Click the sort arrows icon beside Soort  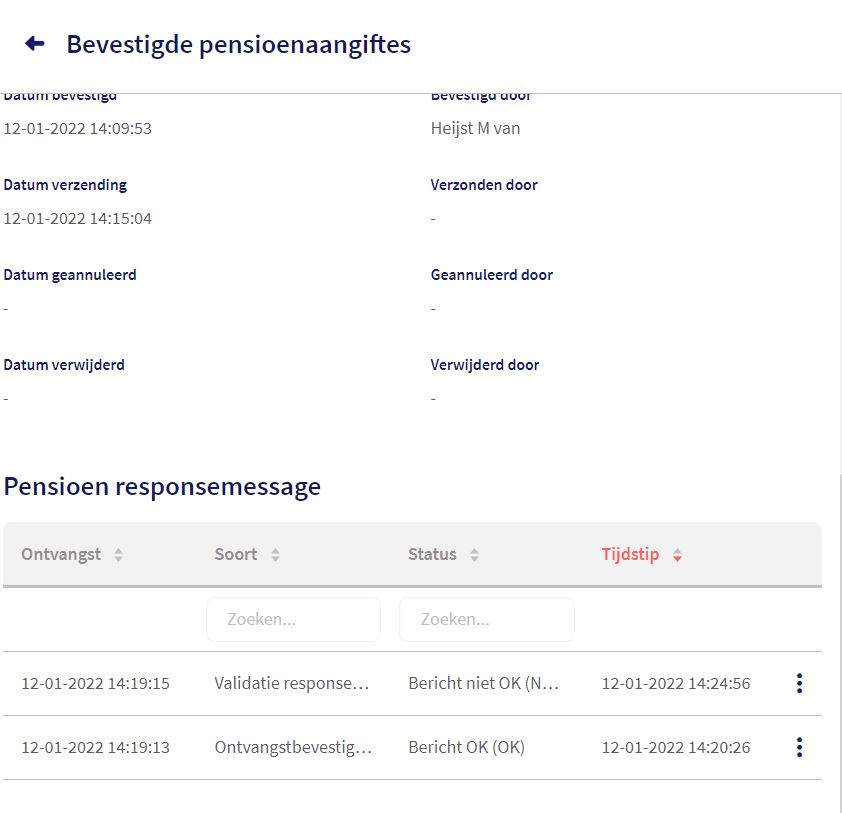[x=275, y=555]
